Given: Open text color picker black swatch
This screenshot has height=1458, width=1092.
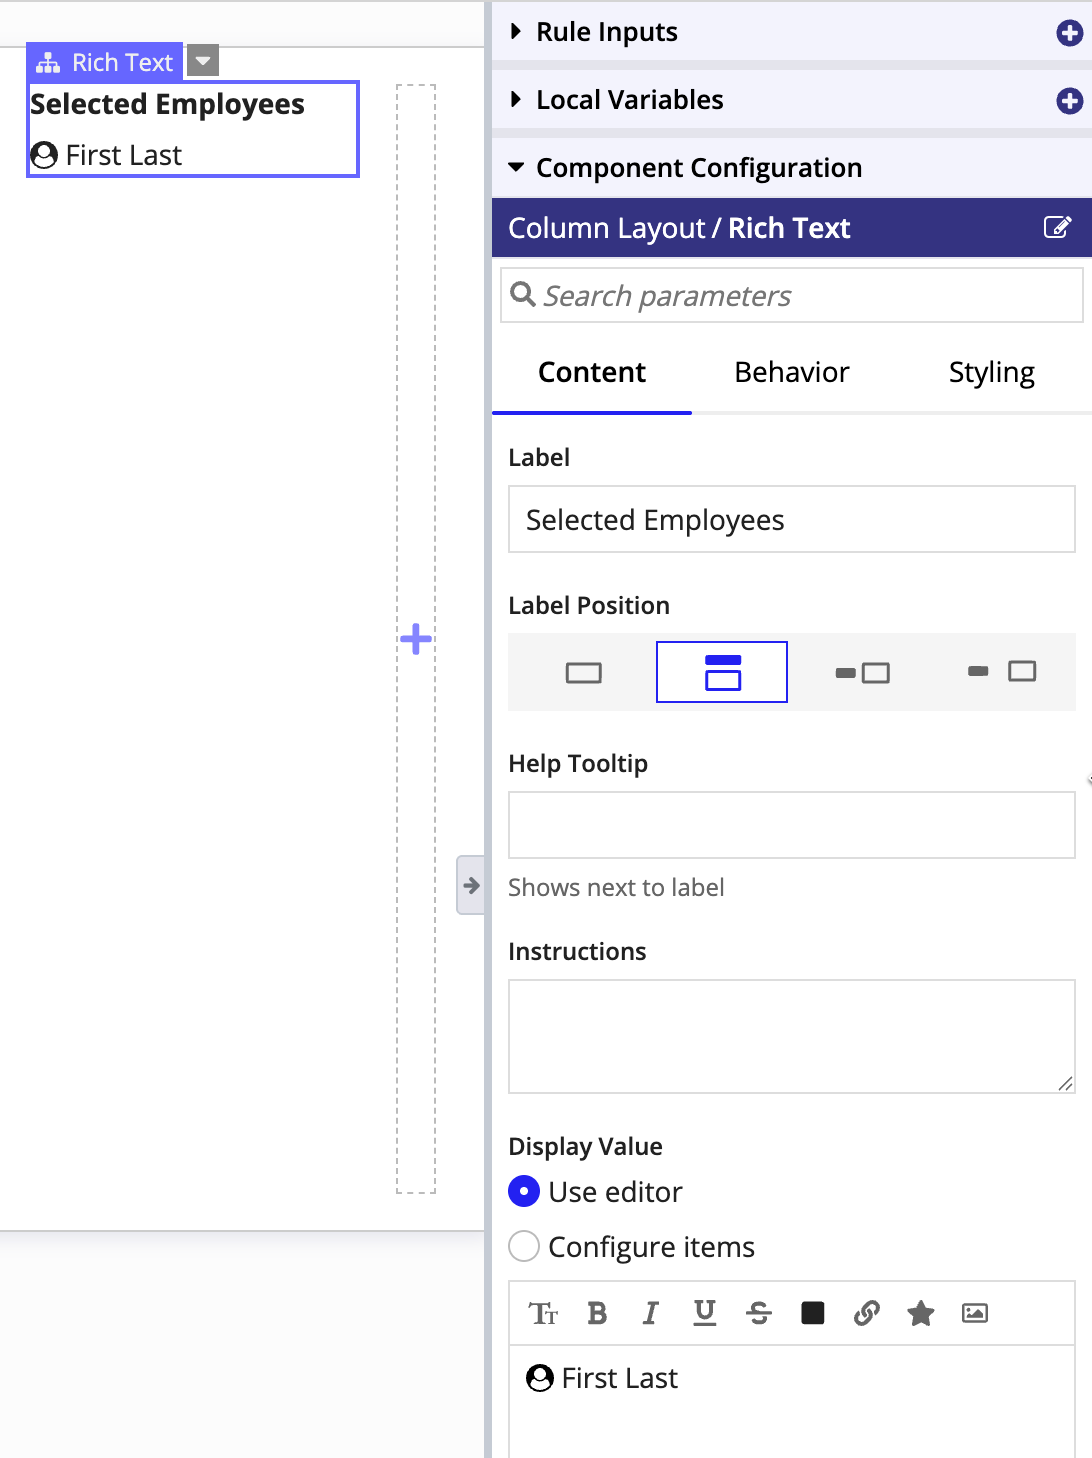Looking at the screenshot, I should tap(813, 1313).
